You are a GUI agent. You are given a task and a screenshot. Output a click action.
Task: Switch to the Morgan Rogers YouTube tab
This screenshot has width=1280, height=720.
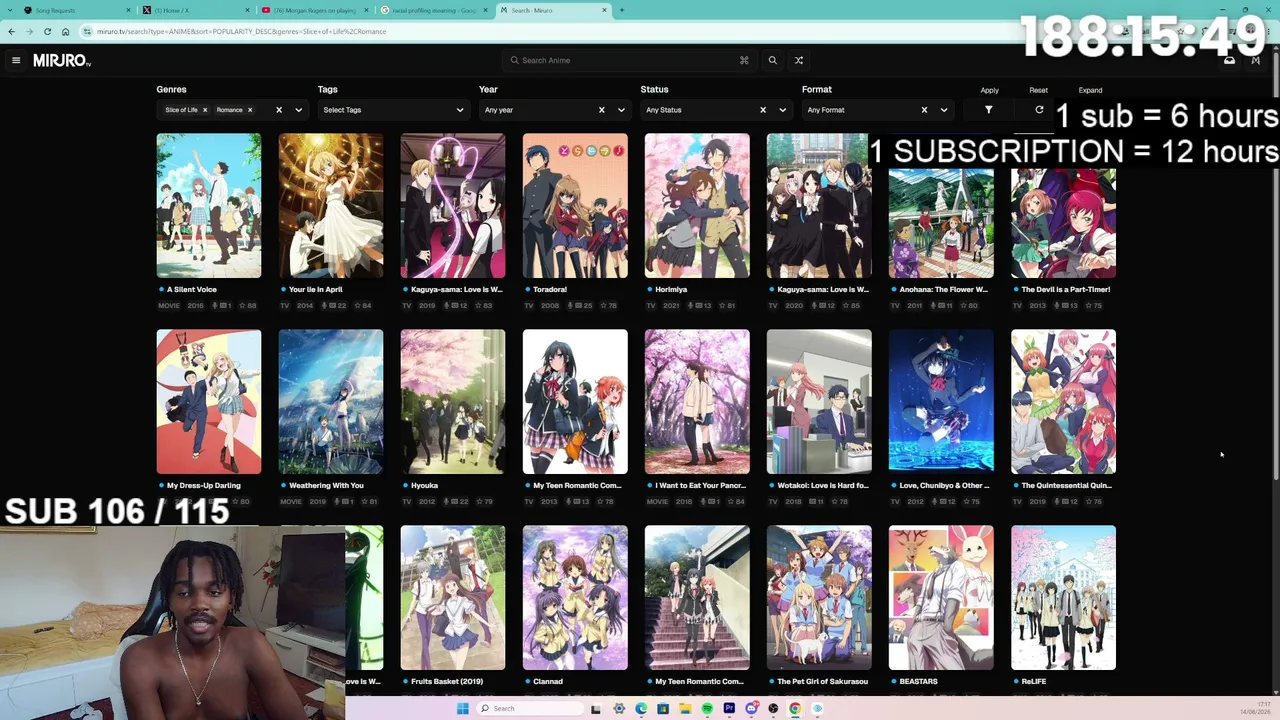pyautogui.click(x=313, y=10)
